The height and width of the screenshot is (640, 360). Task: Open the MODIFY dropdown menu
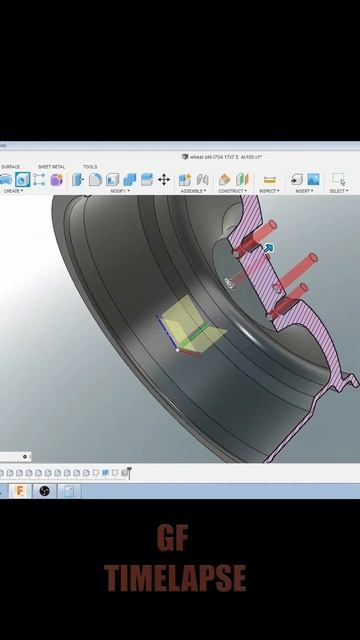[120, 191]
